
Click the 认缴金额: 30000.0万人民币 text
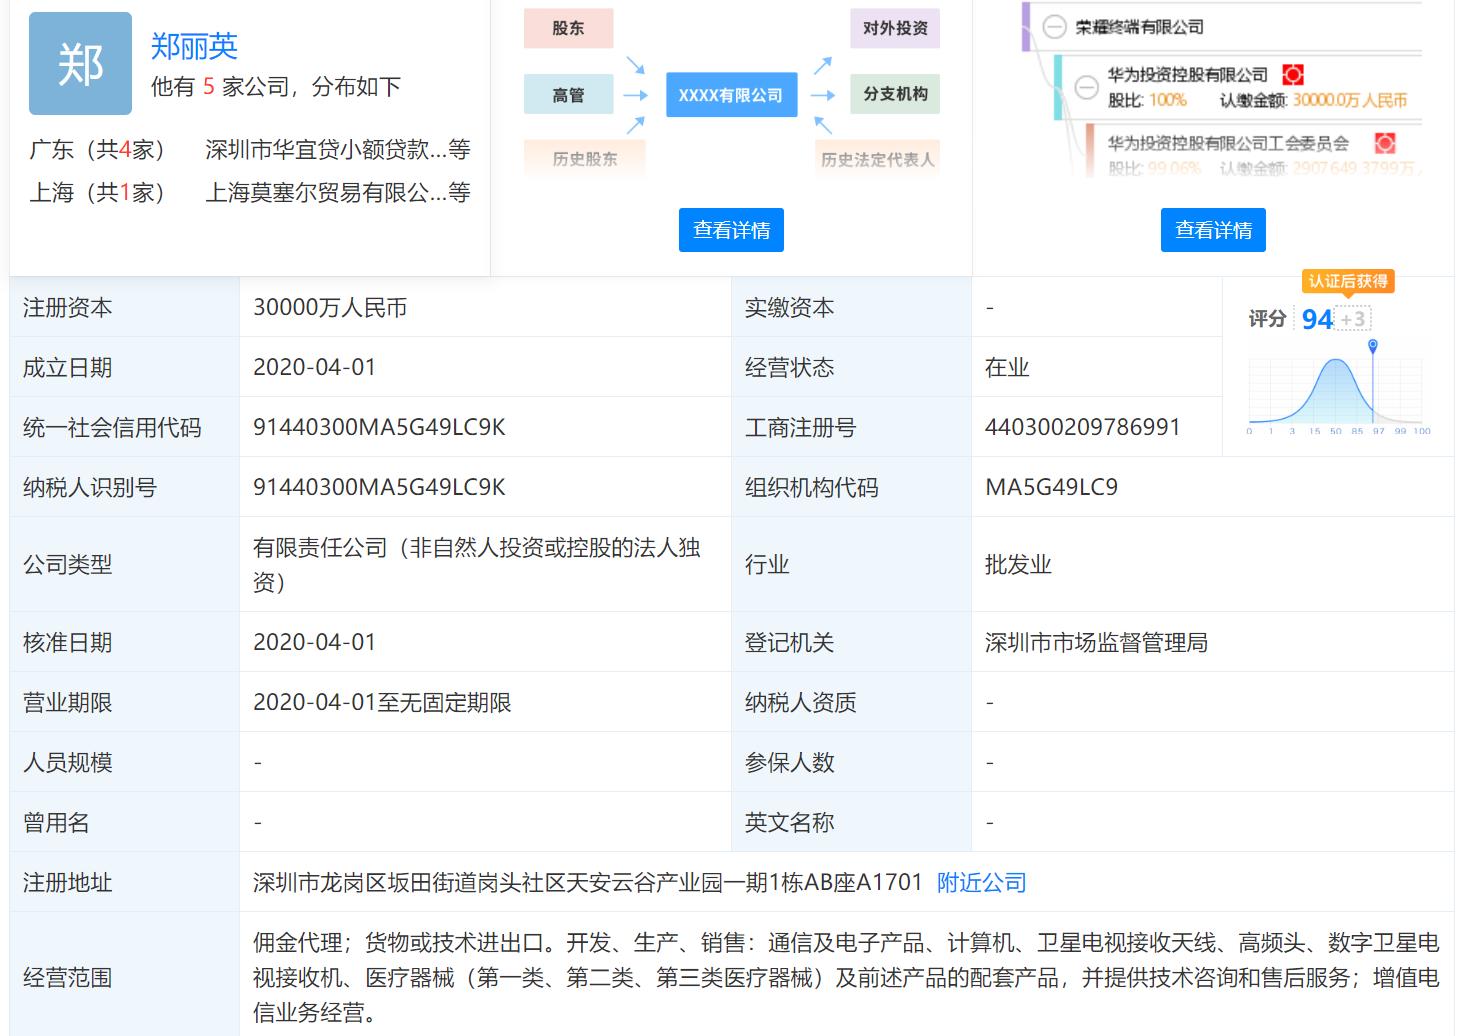tap(1313, 100)
